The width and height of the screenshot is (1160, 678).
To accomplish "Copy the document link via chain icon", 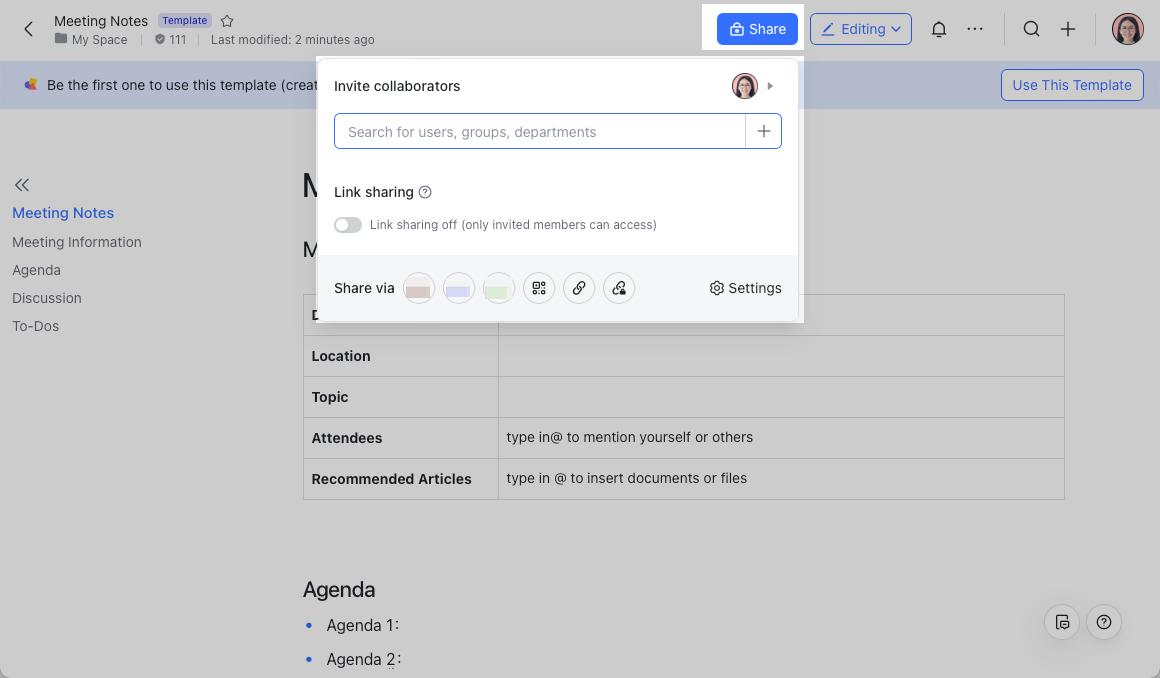I will [579, 288].
